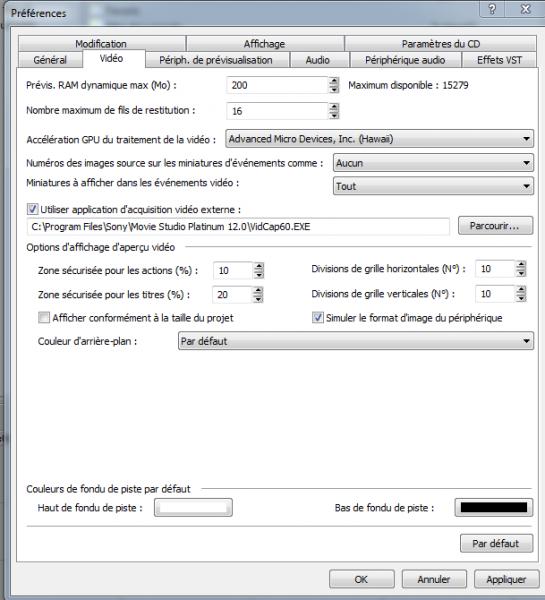Increase horizontal grid divisions arrow

(x=521, y=264)
